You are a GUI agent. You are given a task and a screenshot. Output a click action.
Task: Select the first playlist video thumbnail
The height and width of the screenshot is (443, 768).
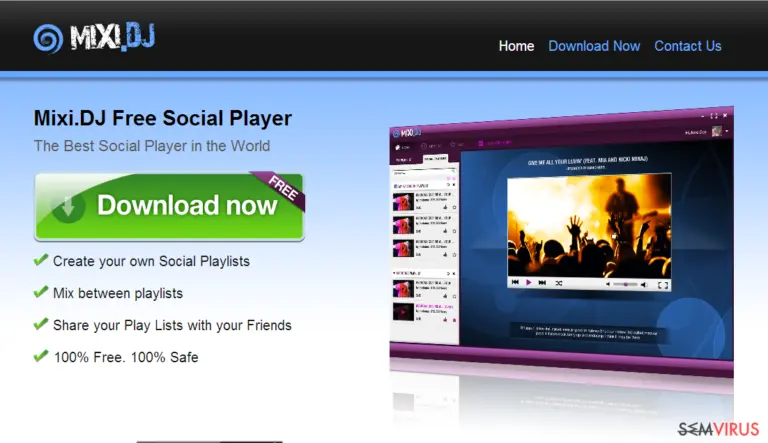tap(403, 201)
